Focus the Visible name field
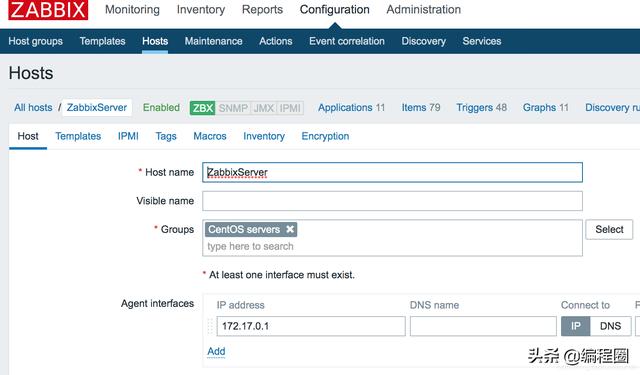 click(x=392, y=201)
